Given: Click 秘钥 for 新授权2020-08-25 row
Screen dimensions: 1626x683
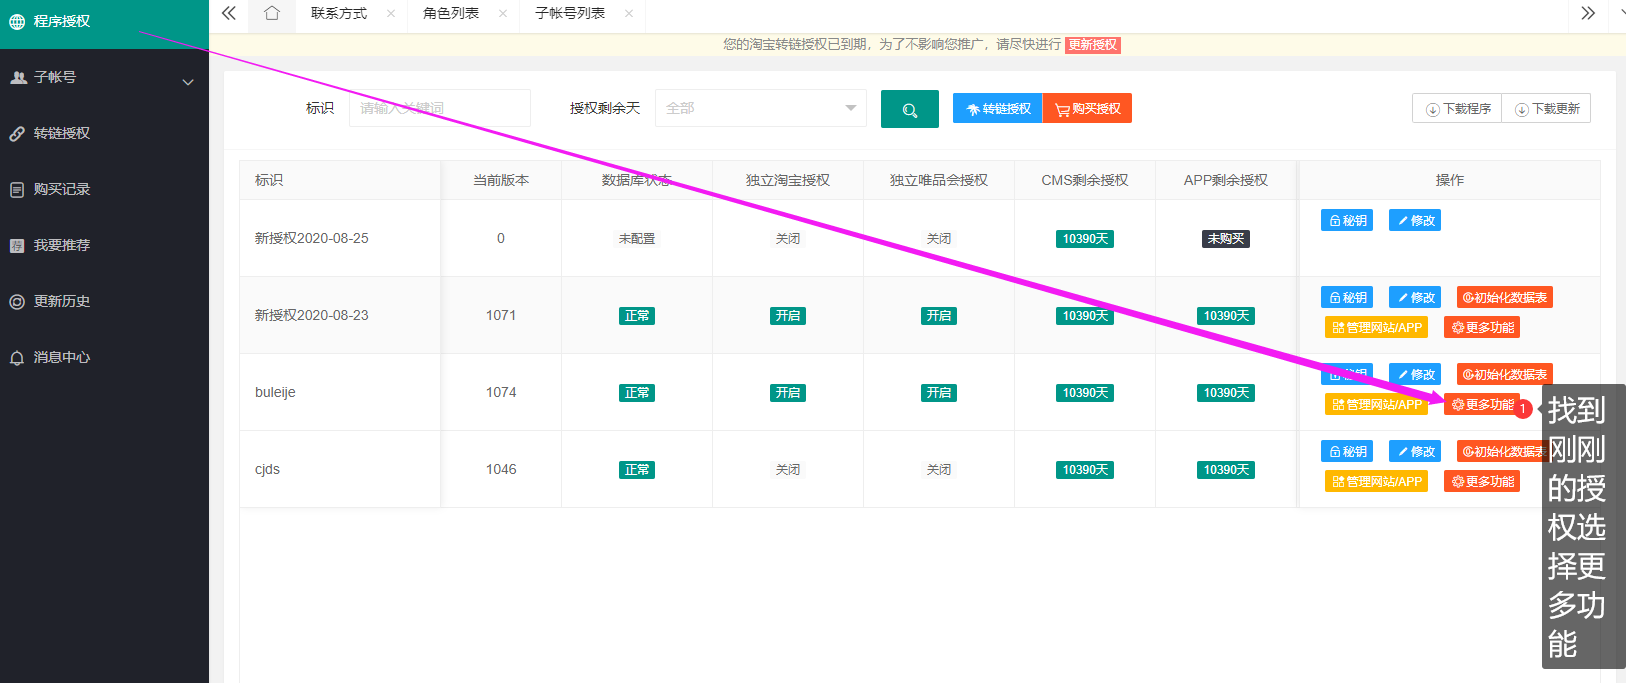Looking at the screenshot, I should point(1347,221).
